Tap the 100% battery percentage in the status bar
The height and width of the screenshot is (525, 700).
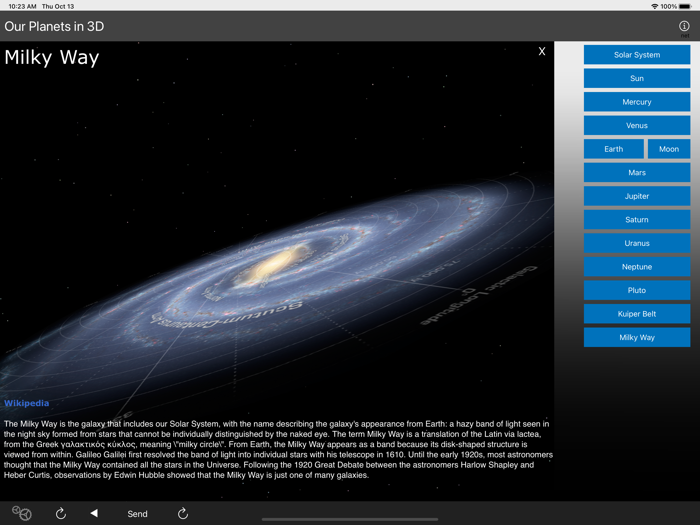(669, 6)
